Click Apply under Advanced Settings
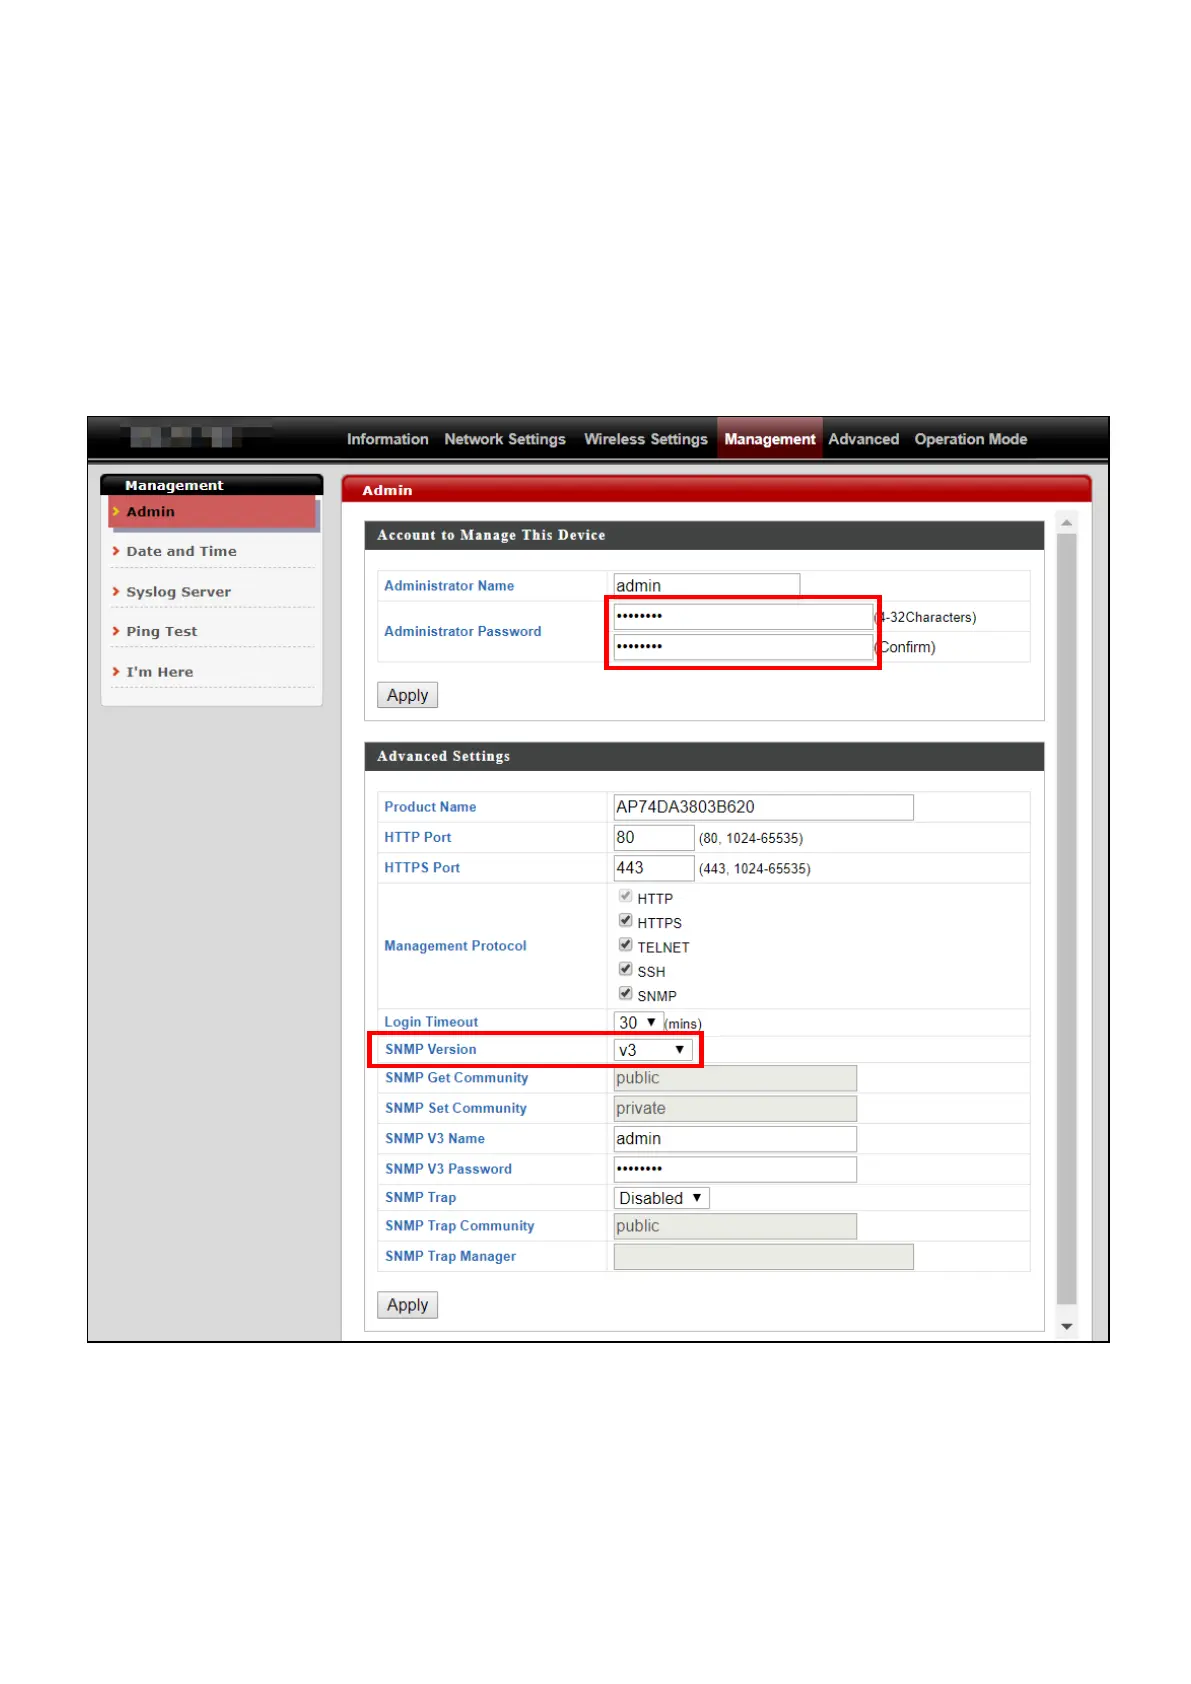The width and height of the screenshot is (1191, 1684). pyautogui.click(x=407, y=1305)
